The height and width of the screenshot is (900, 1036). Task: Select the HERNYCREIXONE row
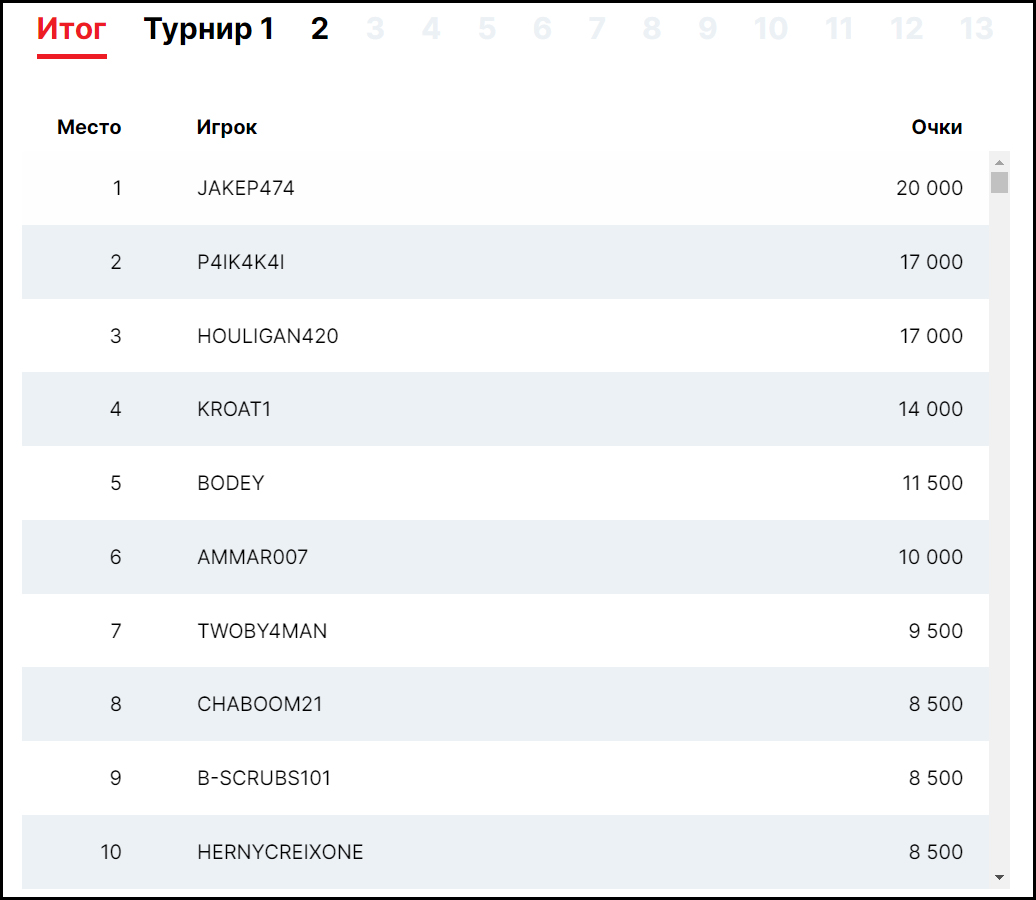point(280,852)
